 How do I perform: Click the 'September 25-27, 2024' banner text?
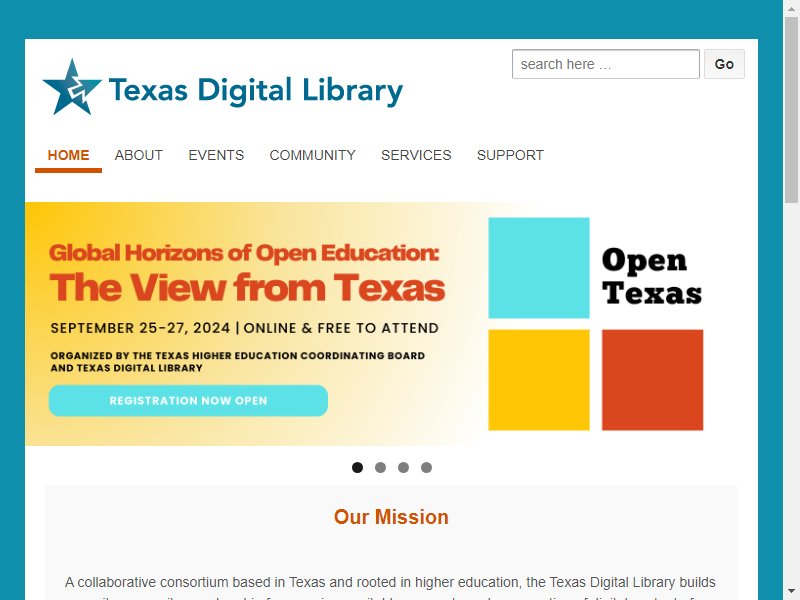pyautogui.click(x=140, y=328)
